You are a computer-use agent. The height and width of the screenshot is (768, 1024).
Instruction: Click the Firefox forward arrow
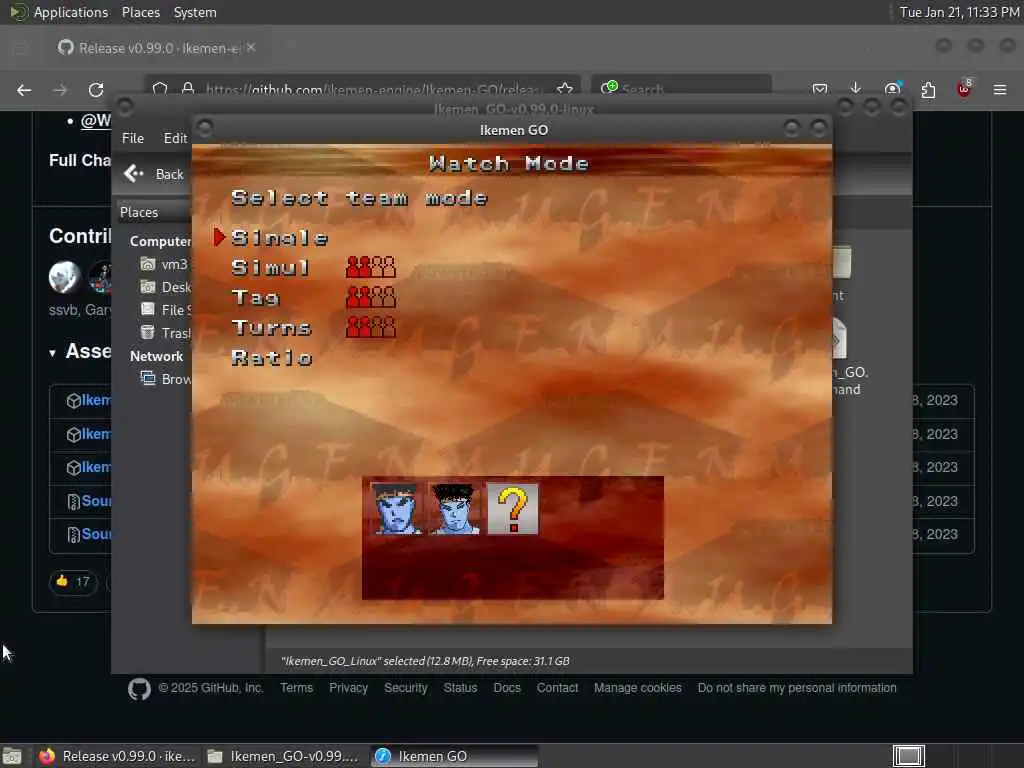tap(60, 90)
